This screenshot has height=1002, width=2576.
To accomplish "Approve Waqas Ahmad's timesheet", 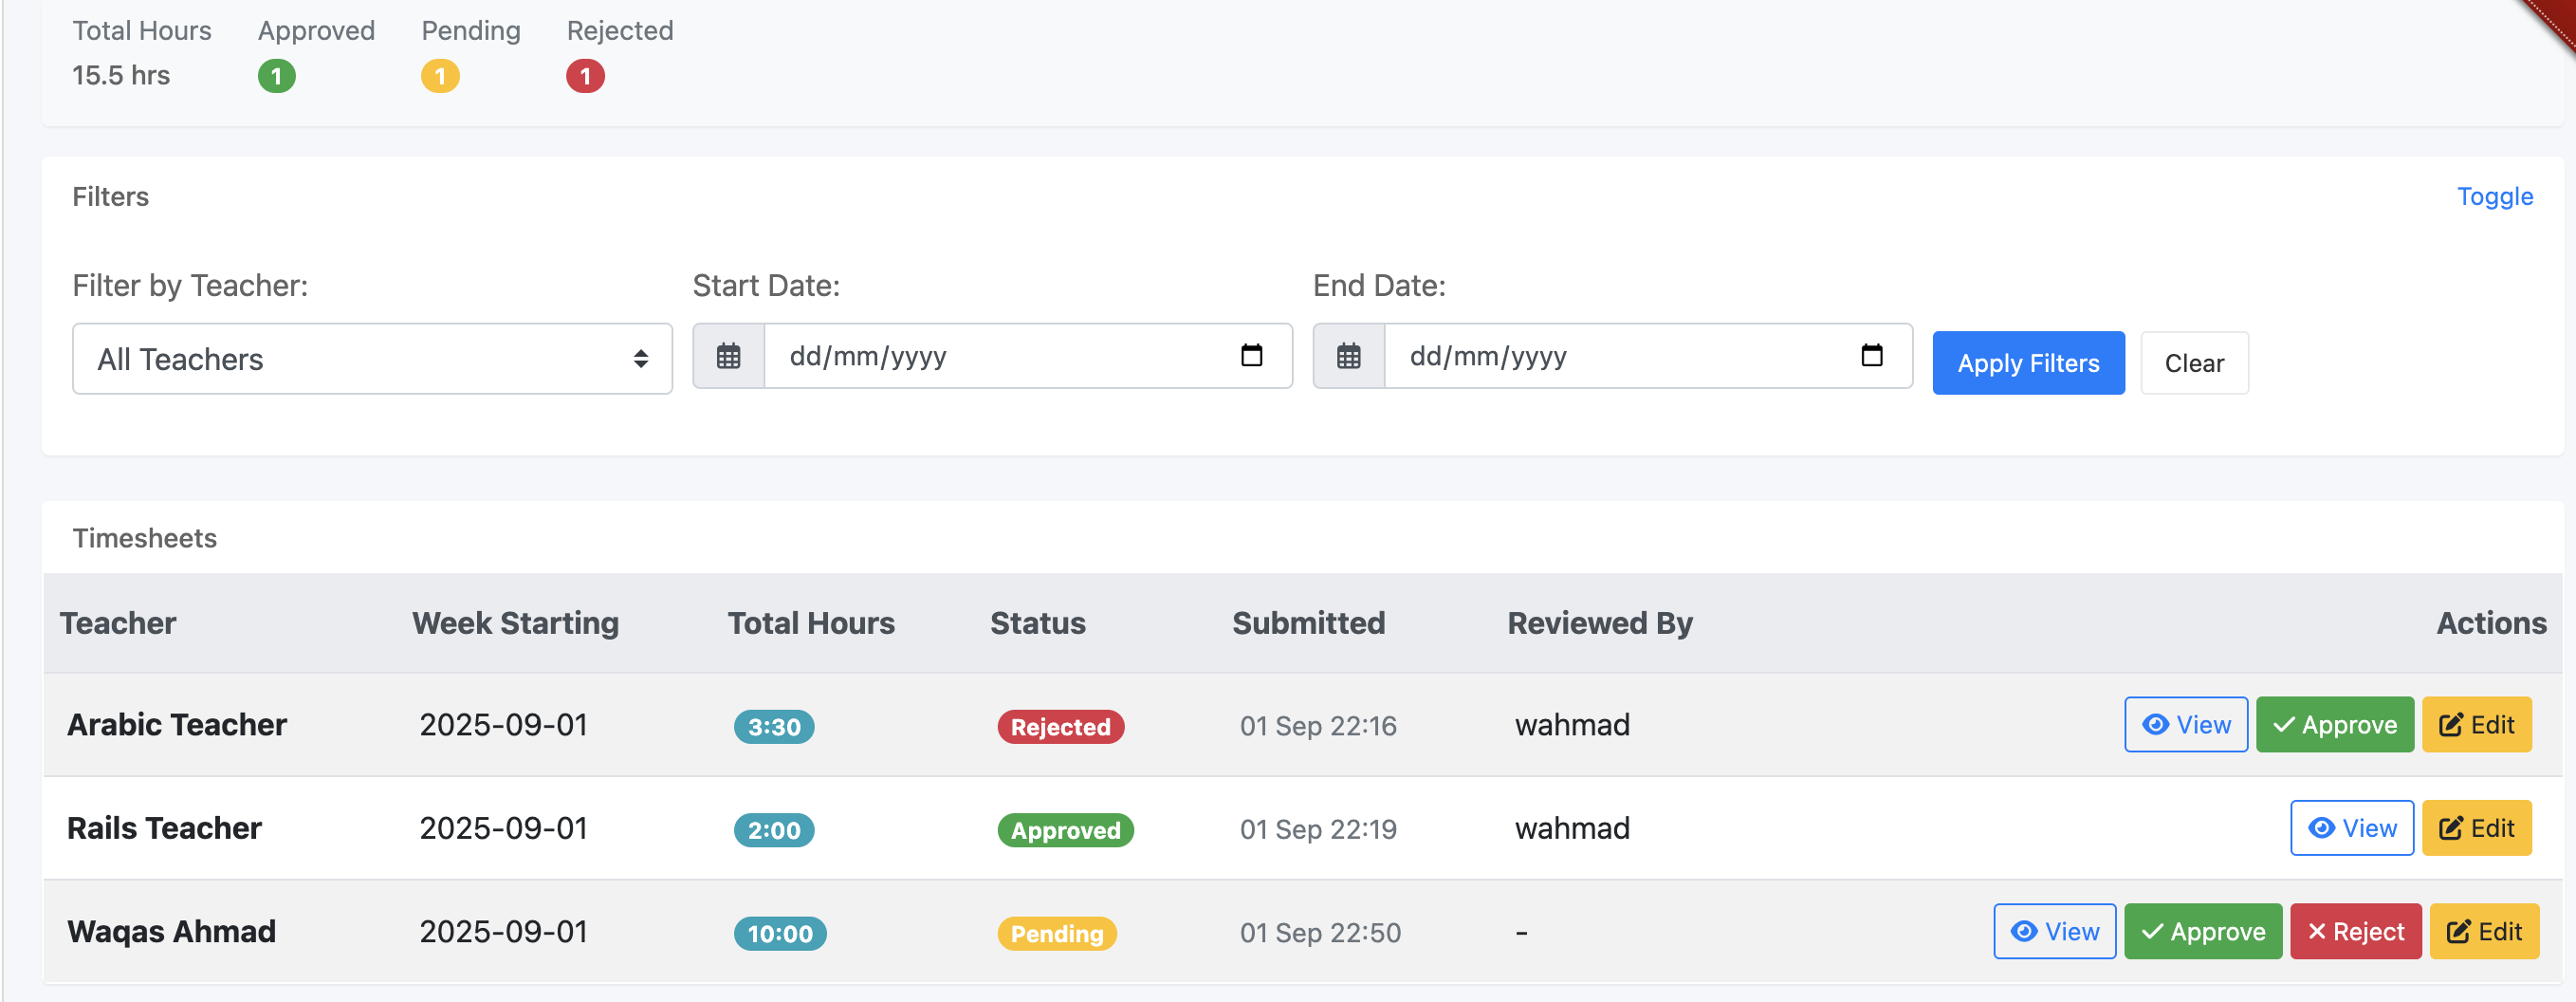I will 2202,932.
